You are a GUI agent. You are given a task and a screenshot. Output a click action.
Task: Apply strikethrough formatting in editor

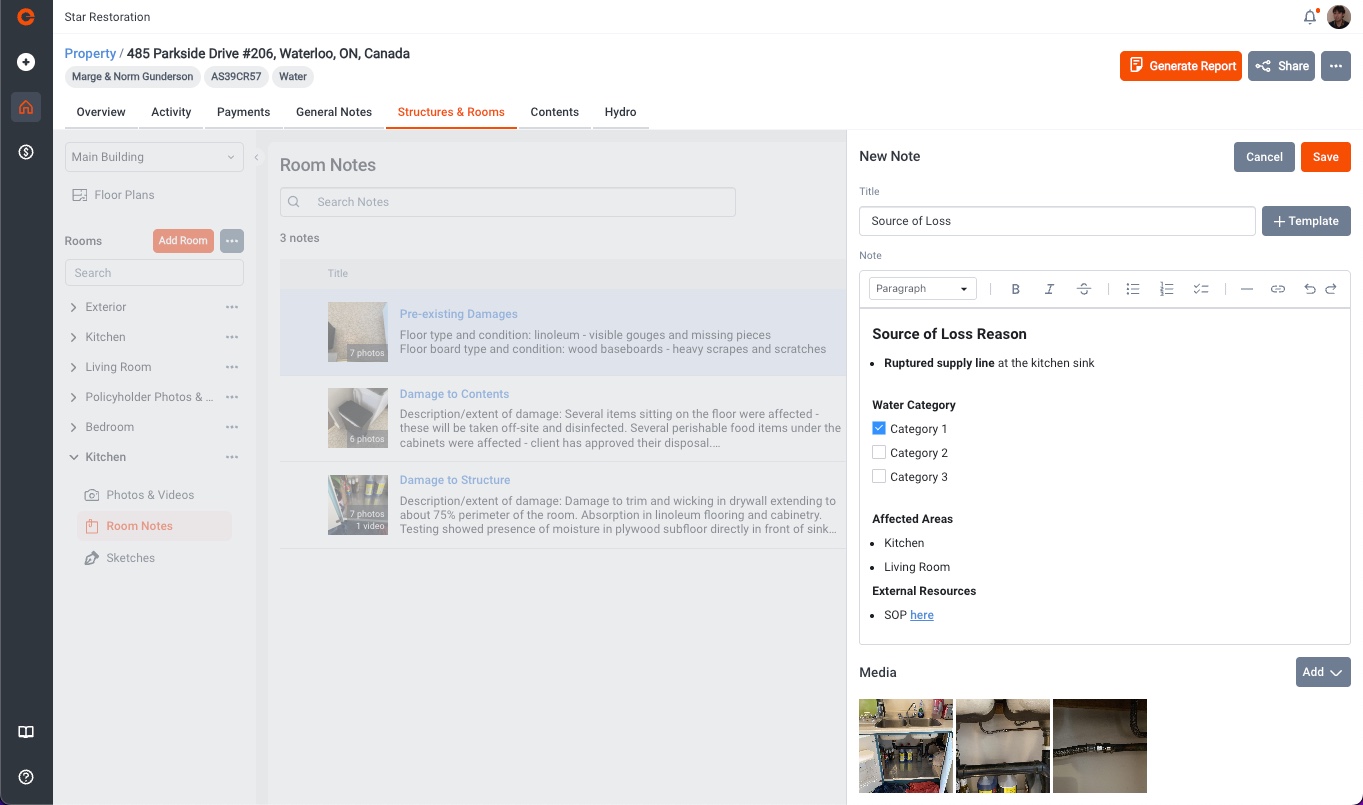[x=1083, y=289]
